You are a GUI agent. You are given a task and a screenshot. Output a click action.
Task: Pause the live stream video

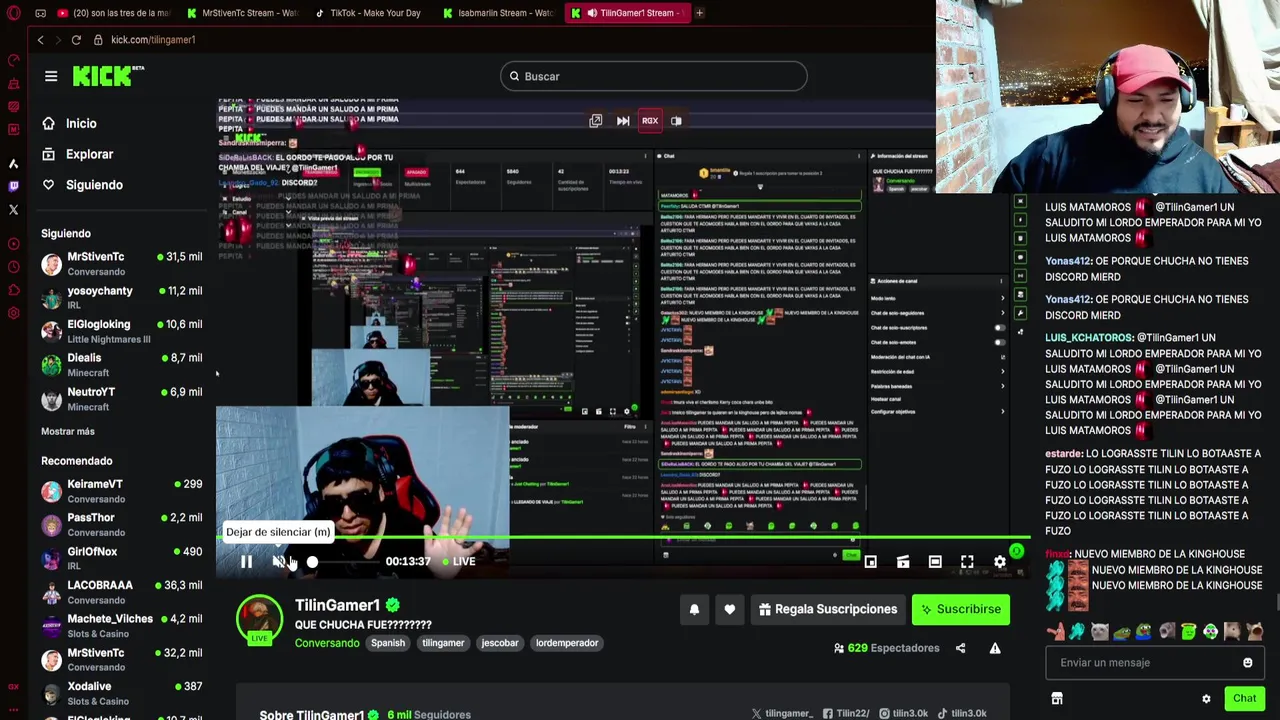point(246,561)
